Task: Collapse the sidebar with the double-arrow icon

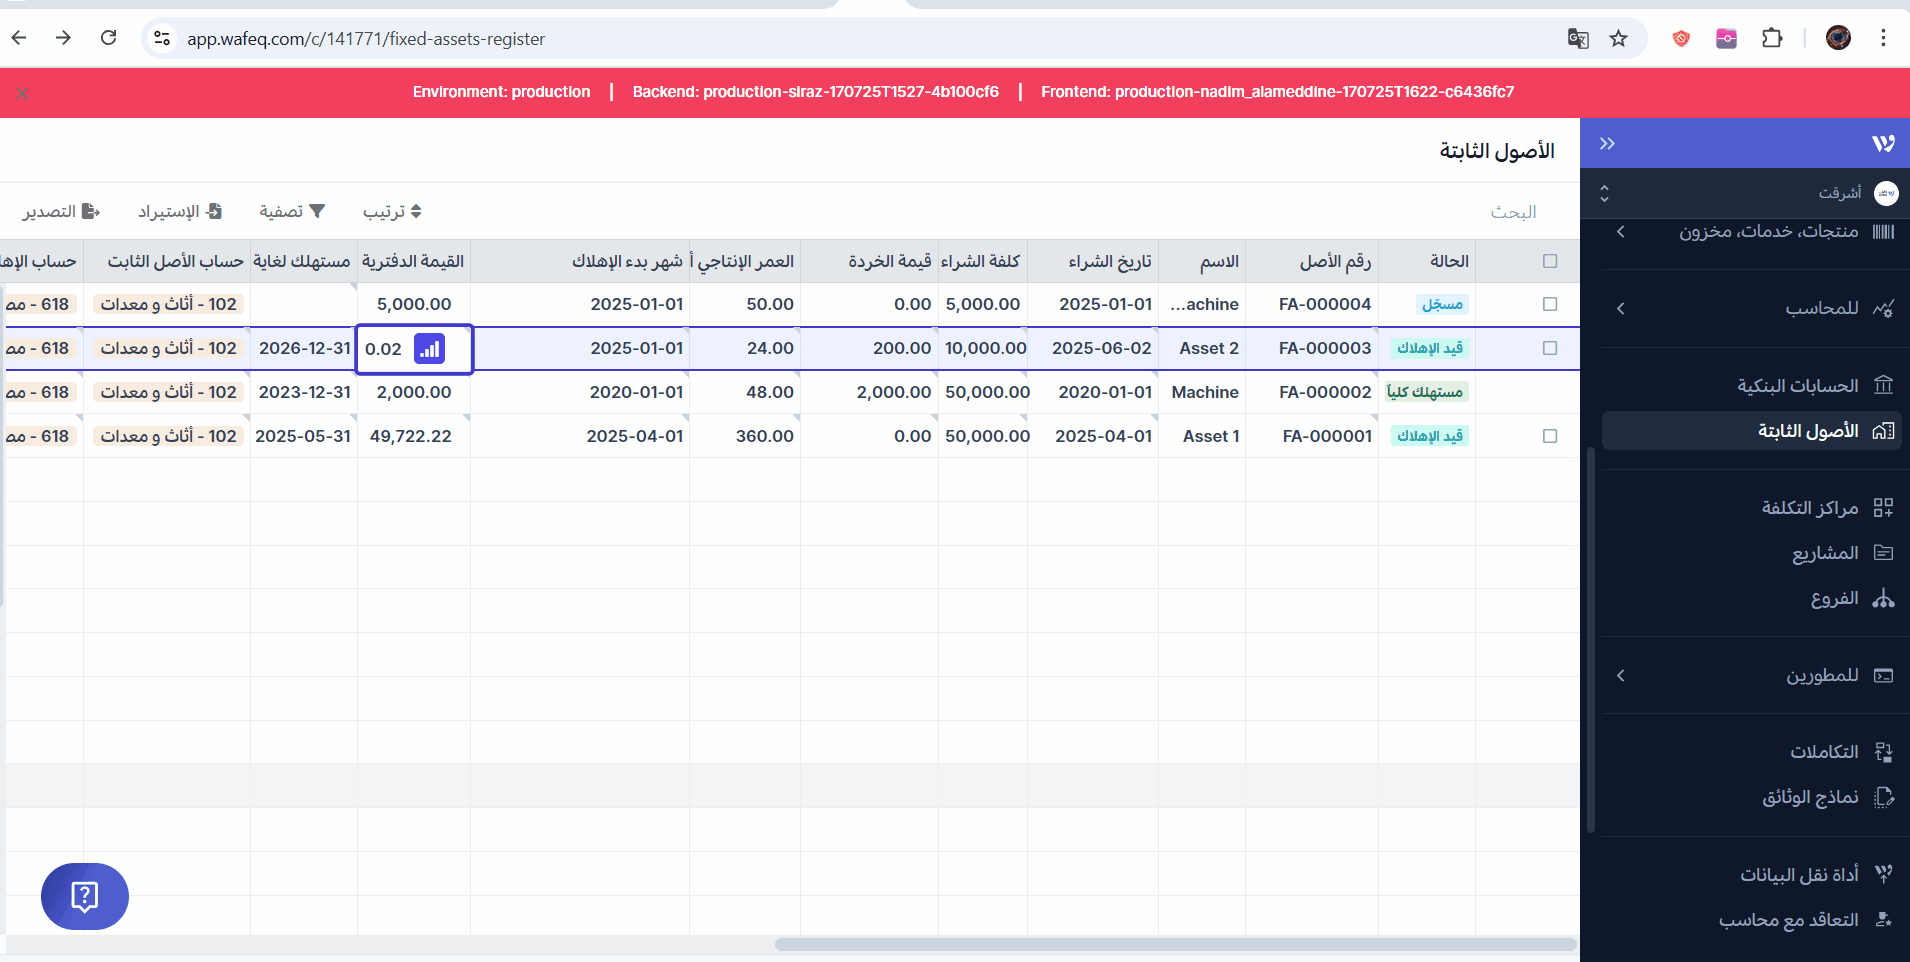Action: (1607, 143)
